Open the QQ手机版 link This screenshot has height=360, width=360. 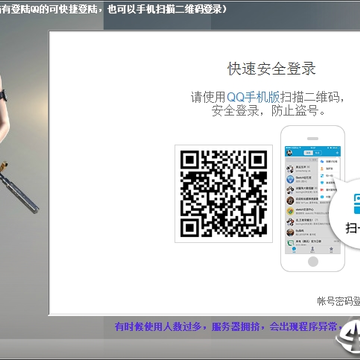[253, 97]
